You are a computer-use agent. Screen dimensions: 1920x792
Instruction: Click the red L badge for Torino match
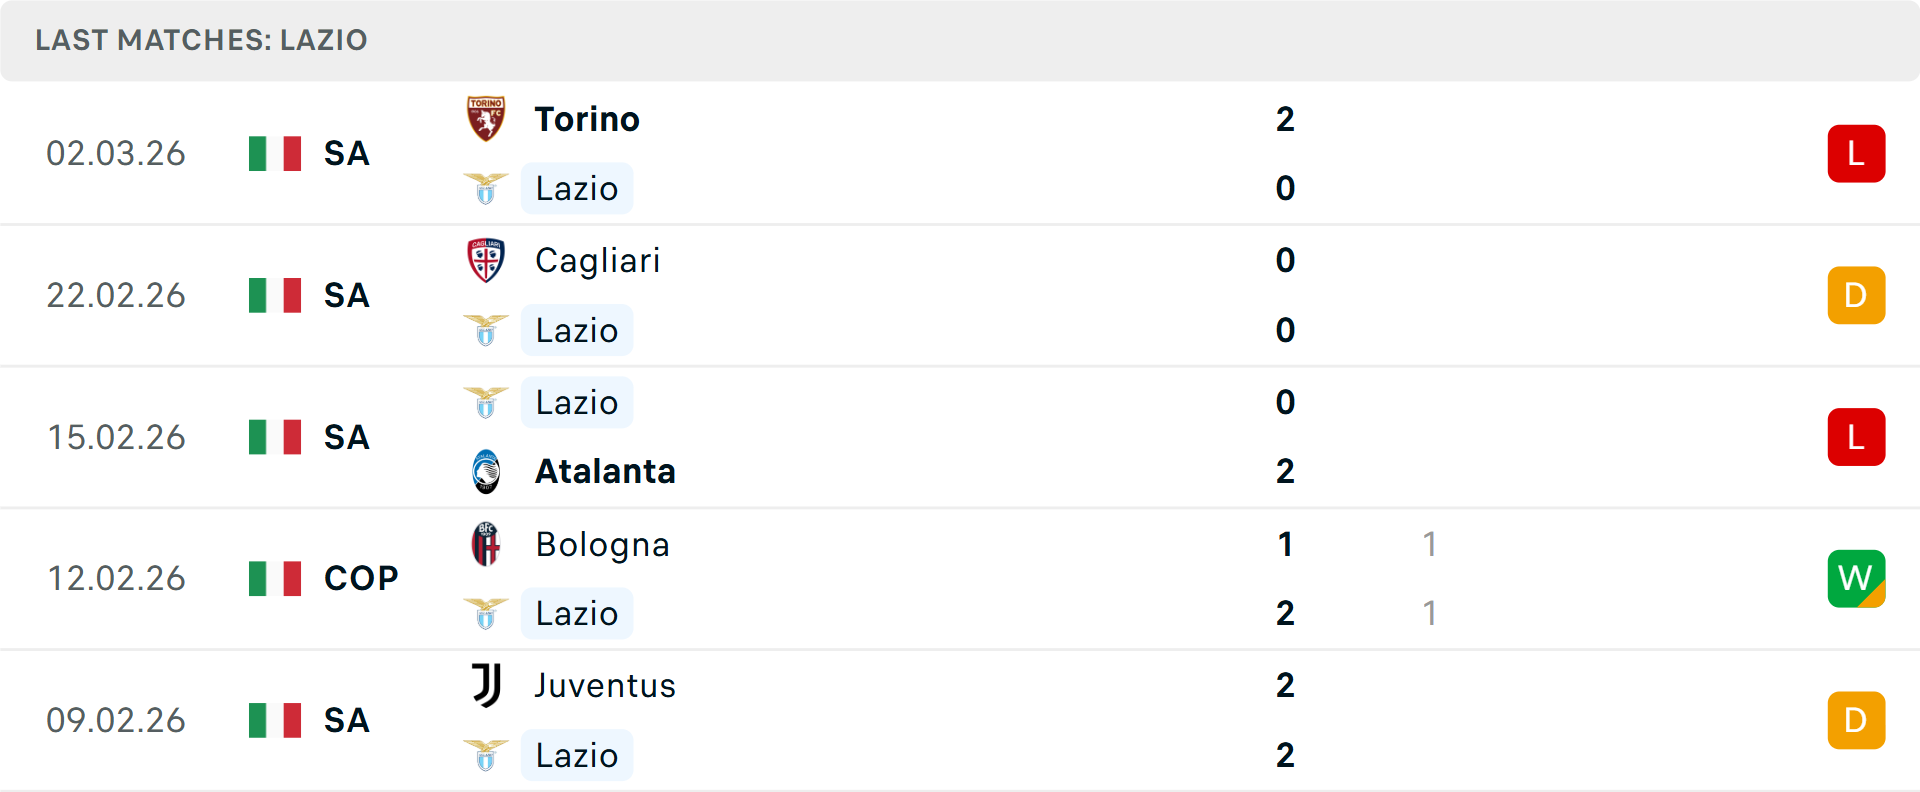point(1856,154)
